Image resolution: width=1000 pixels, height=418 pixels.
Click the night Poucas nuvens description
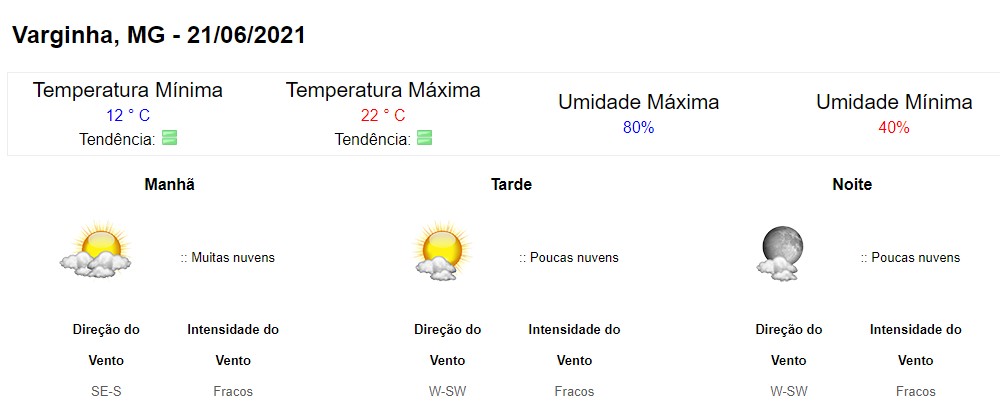(x=910, y=258)
